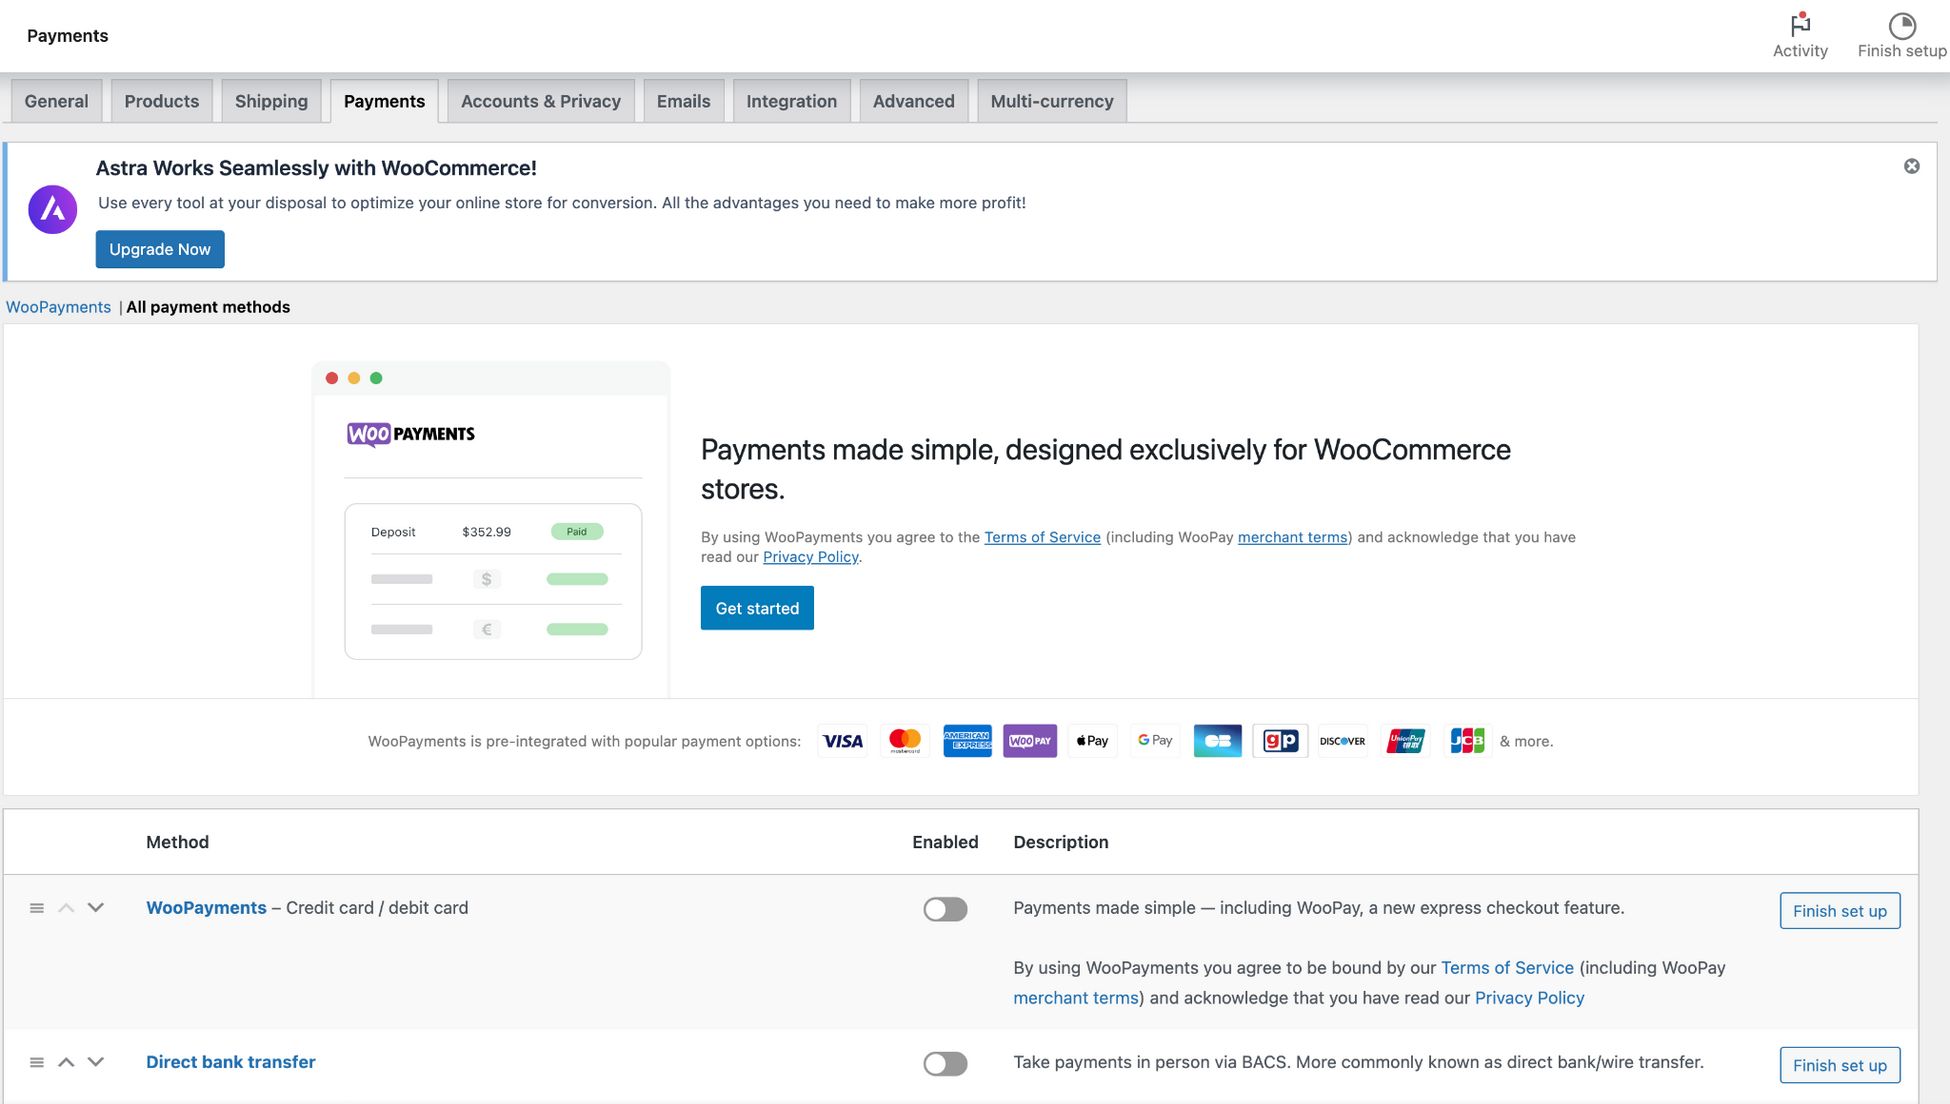The image size is (1950, 1104).
Task: Click the Visa card logo
Action: (843, 741)
